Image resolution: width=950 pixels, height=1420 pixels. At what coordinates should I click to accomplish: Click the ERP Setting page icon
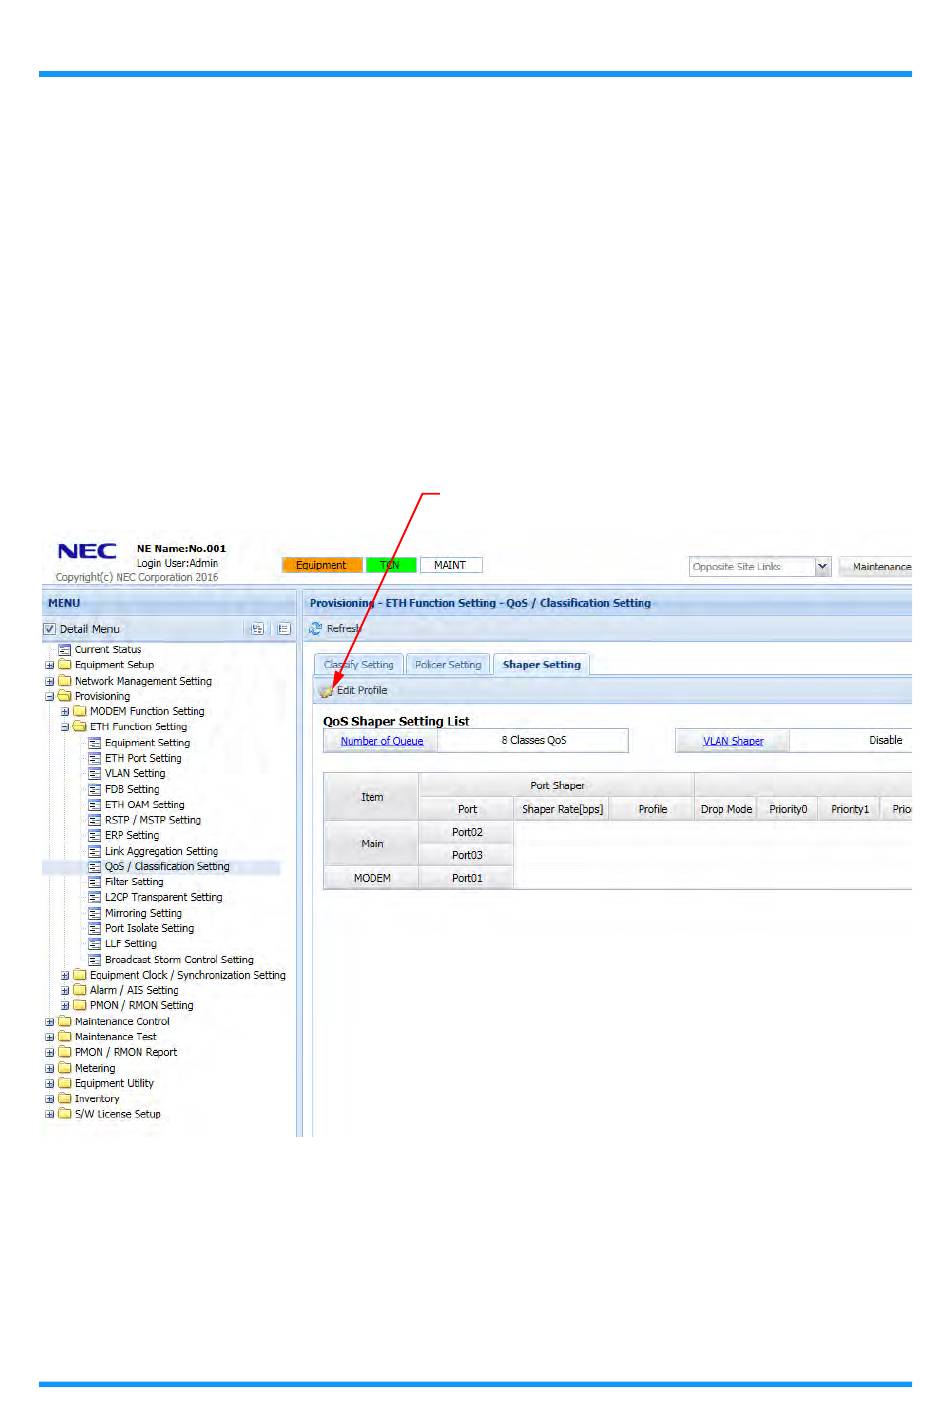95,835
